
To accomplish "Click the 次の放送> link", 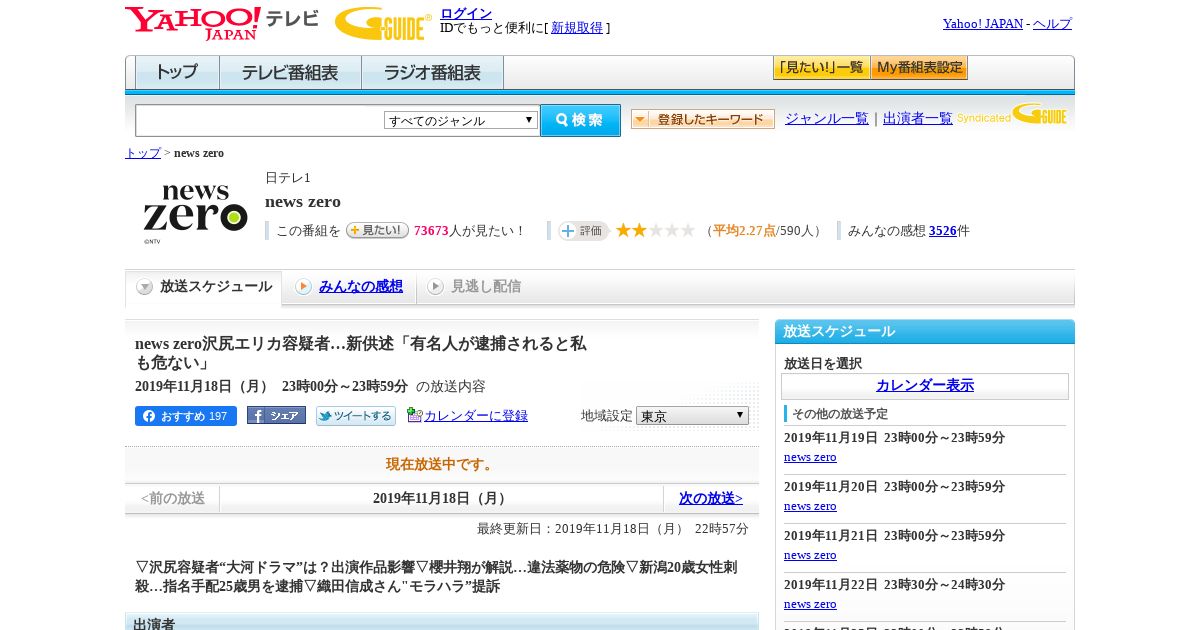I will (x=711, y=498).
